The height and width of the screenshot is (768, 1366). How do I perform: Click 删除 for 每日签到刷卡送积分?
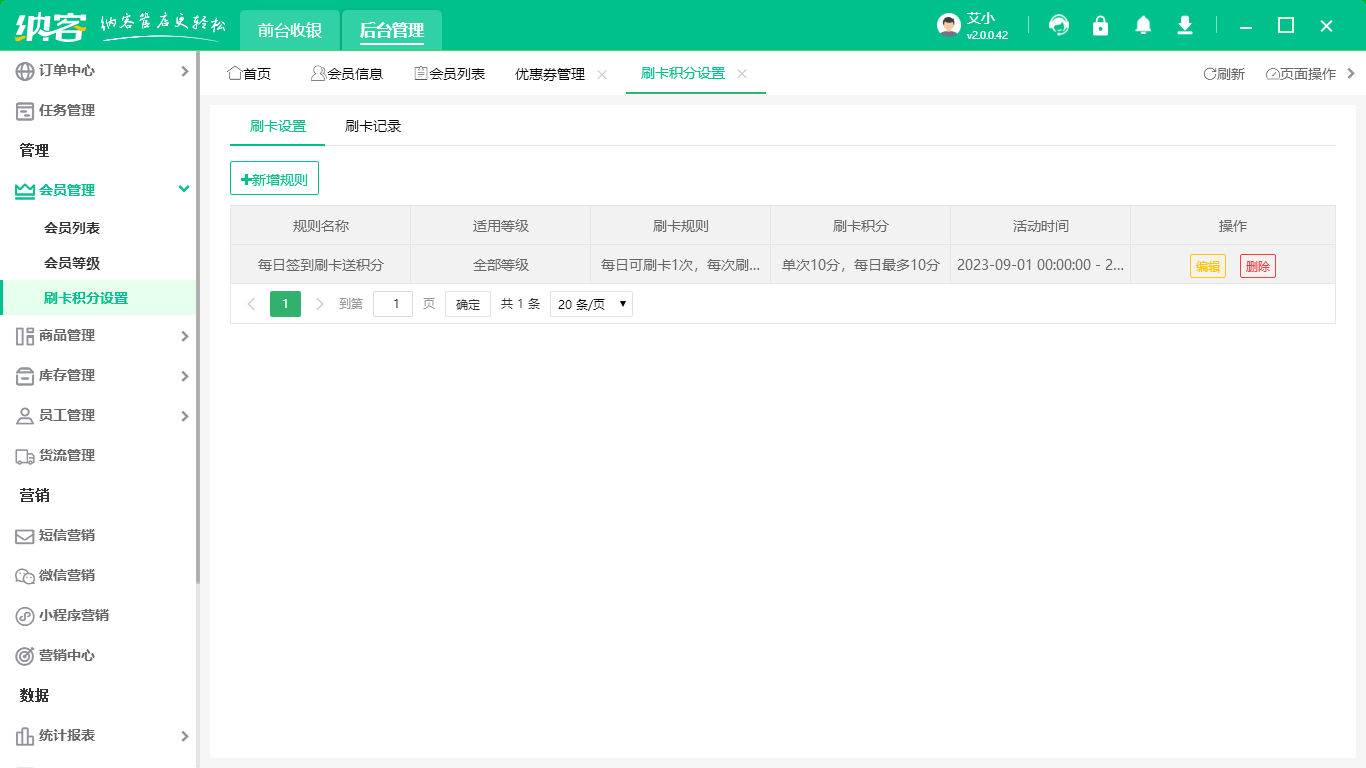coord(1258,266)
